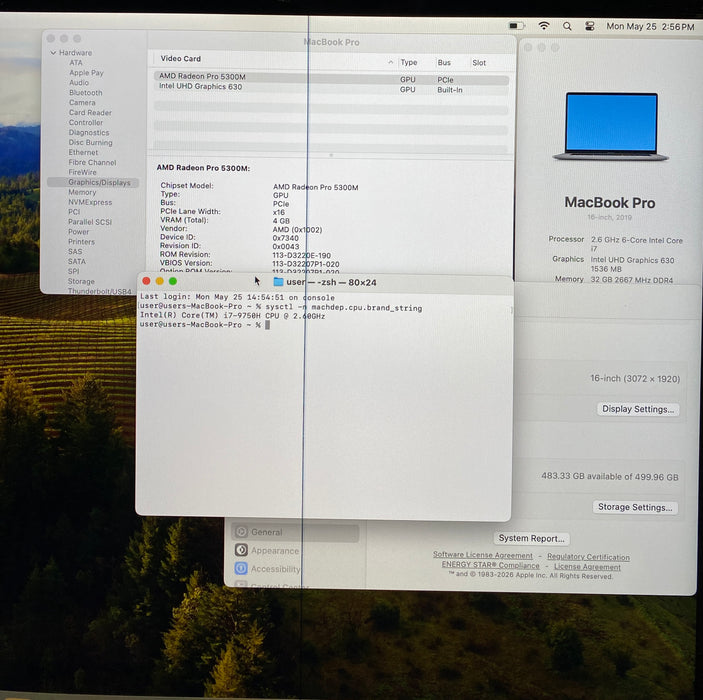Select NVMExpress in hardware list
The width and height of the screenshot is (703, 700).
(x=90, y=202)
